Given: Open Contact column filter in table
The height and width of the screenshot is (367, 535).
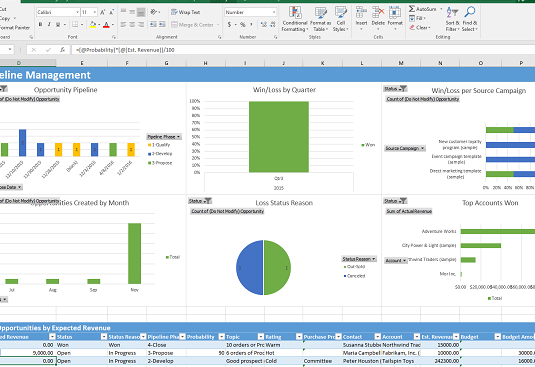Looking at the screenshot, I should [377, 337].
